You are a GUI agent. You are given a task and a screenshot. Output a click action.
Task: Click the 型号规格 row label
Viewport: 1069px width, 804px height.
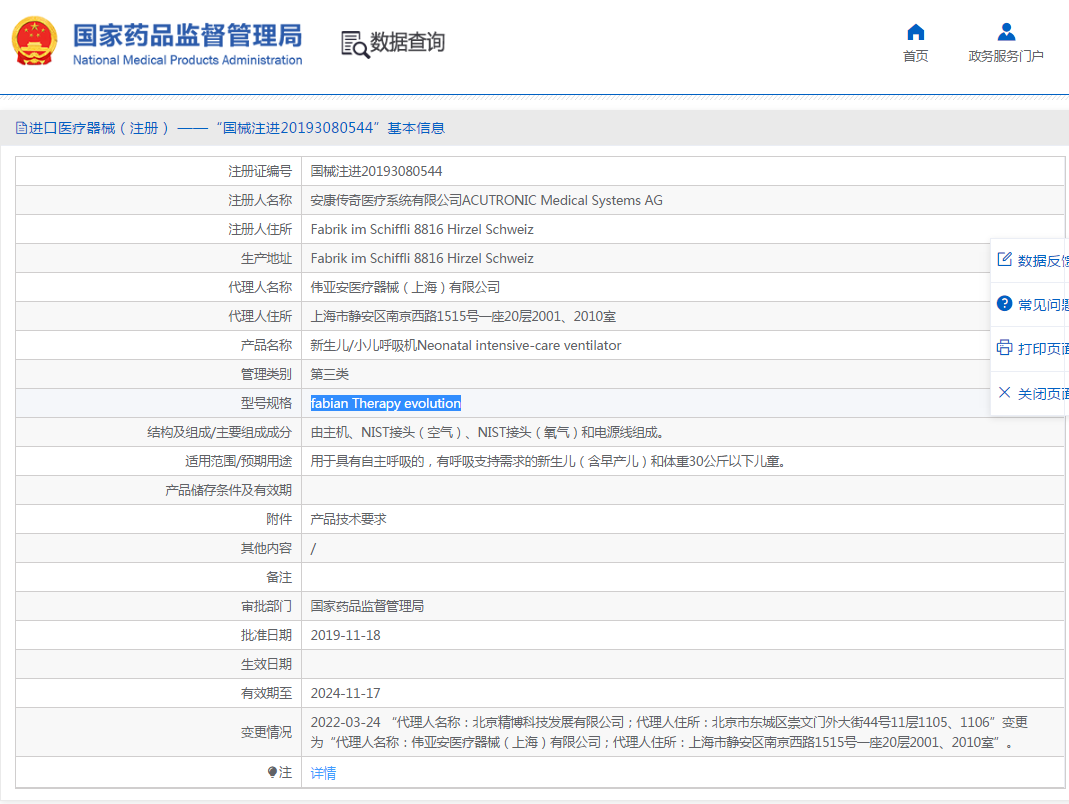click(266, 403)
